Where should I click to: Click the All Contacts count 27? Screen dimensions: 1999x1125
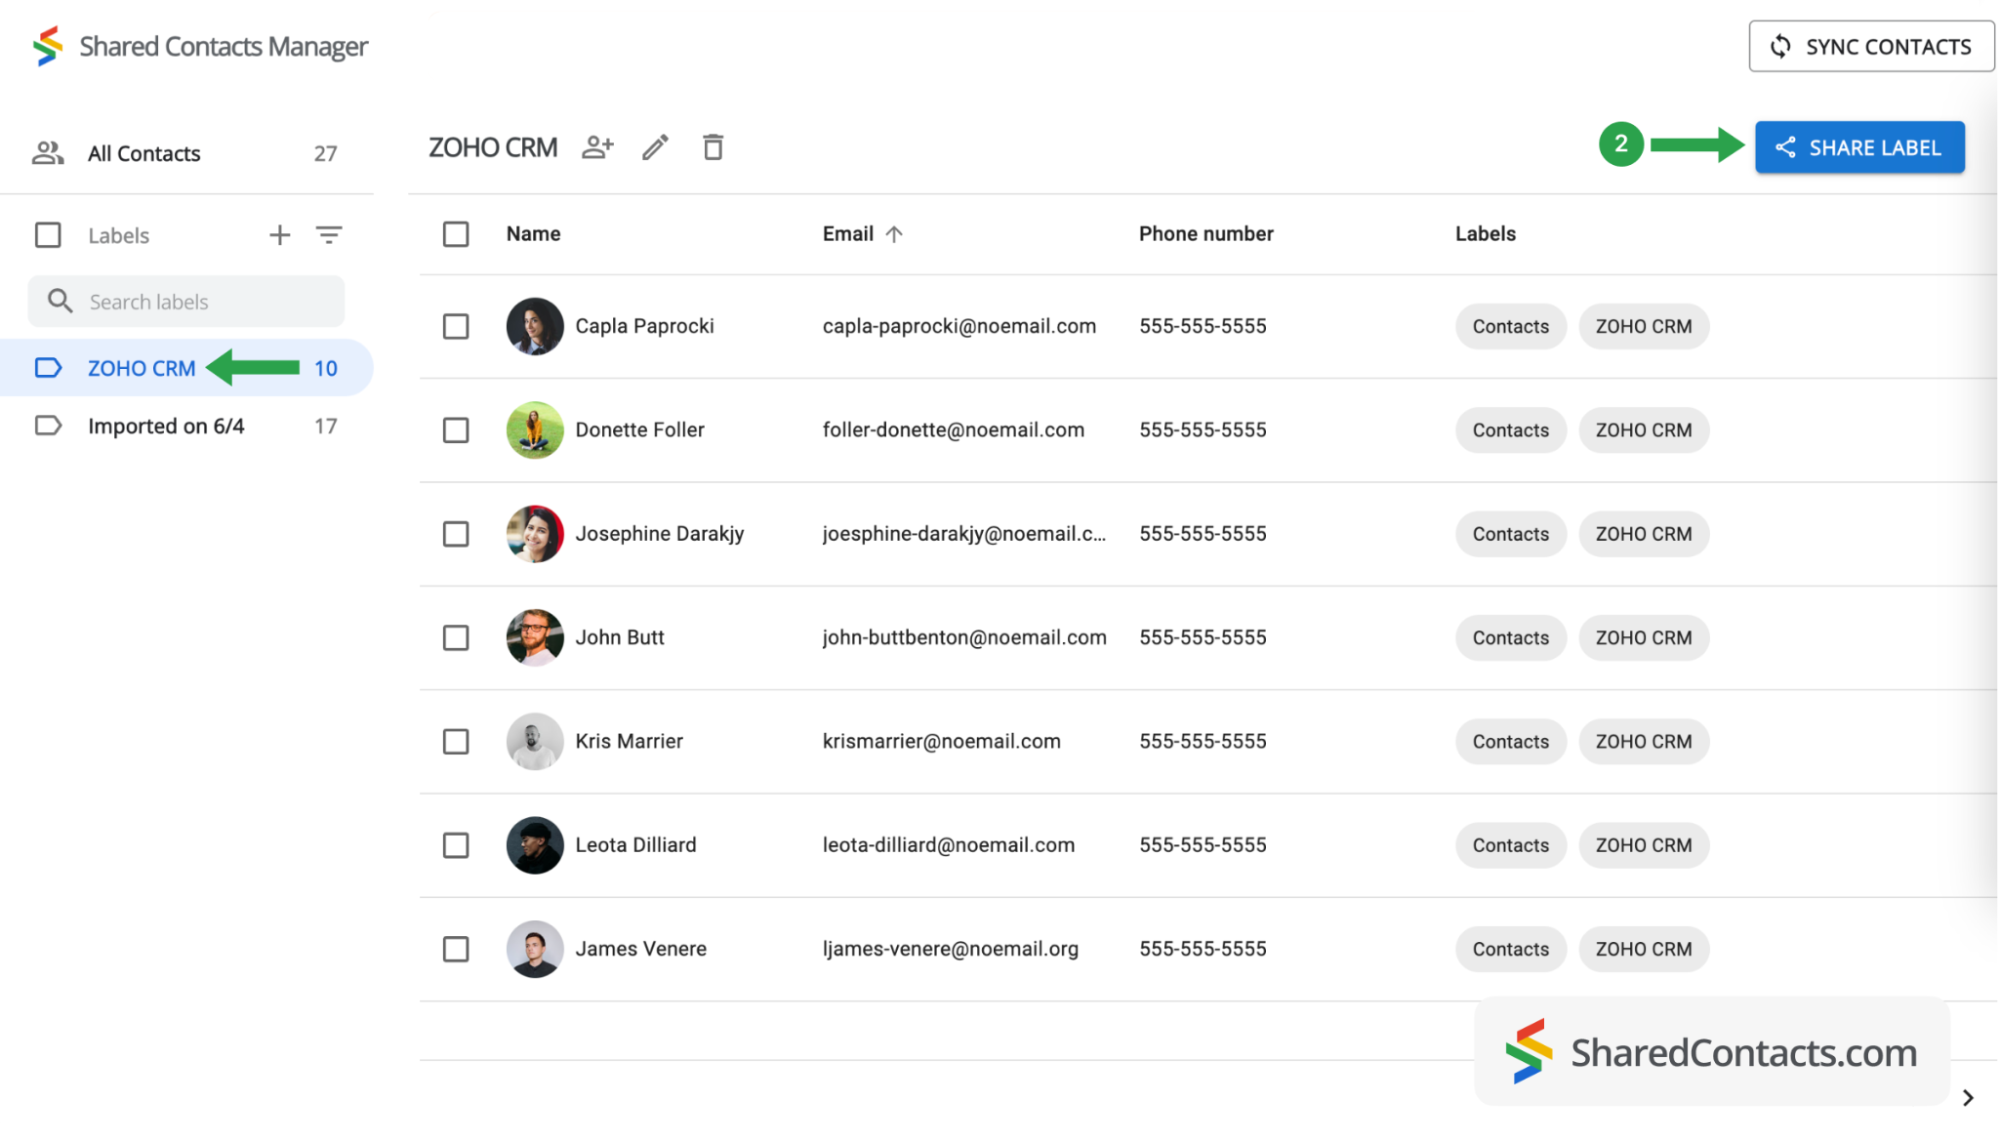325,153
